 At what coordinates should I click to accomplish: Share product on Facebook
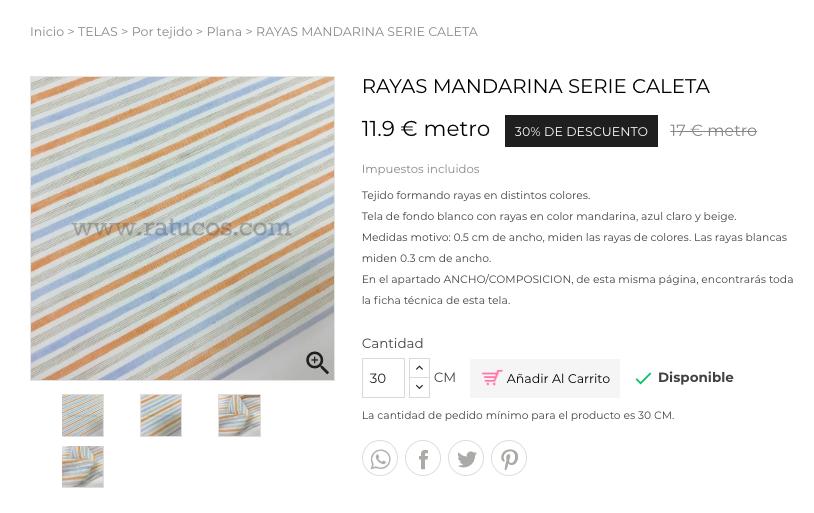(x=423, y=458)
